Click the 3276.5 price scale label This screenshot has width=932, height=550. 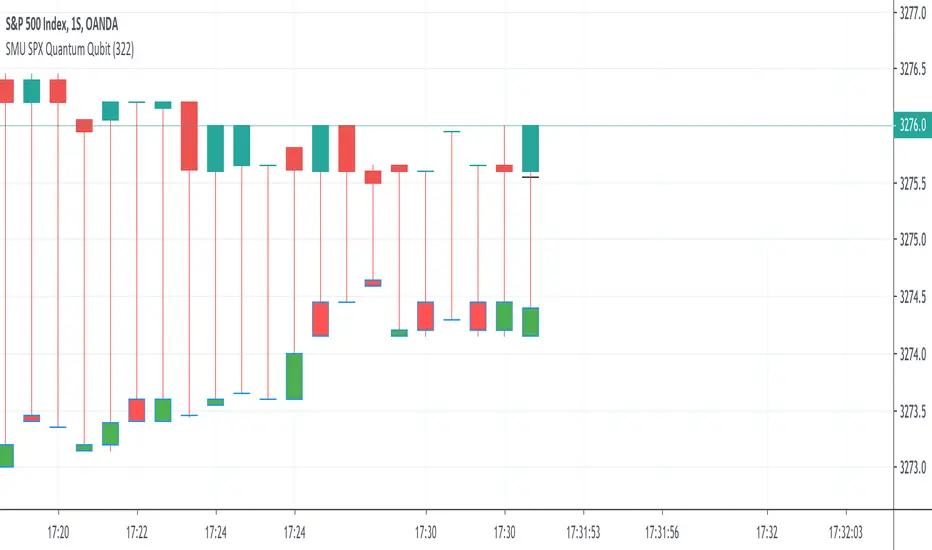[x=911, y=70]
